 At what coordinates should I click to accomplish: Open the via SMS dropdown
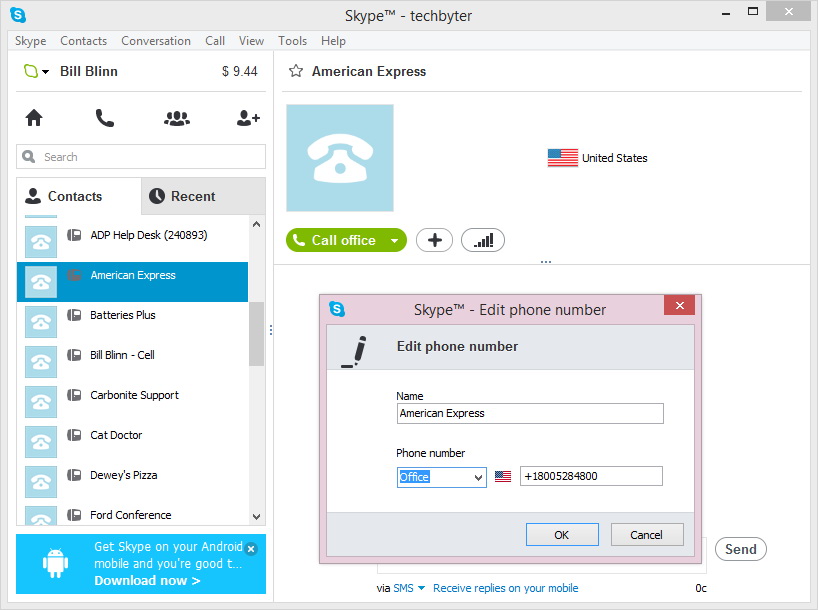[408, 588]
